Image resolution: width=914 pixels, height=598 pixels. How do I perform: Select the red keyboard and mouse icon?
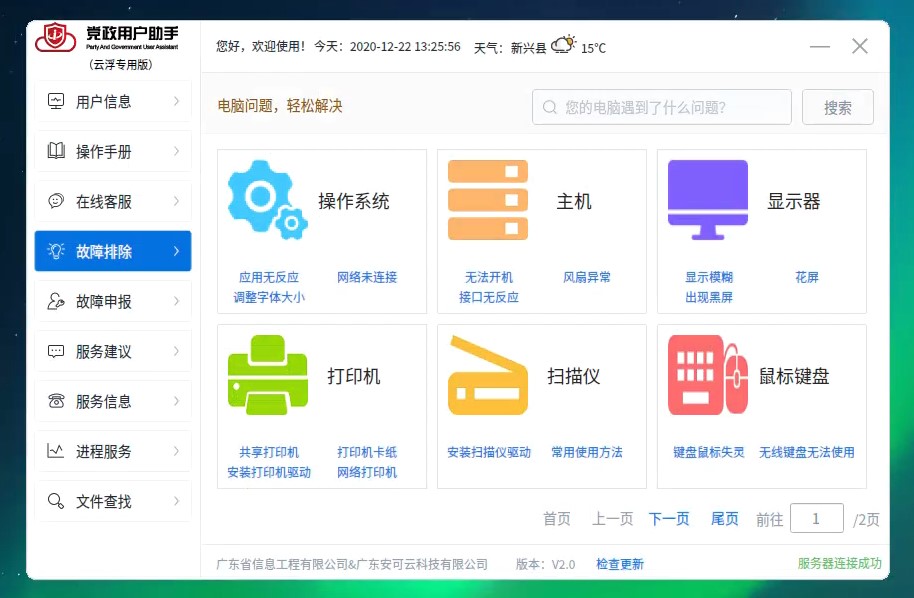point(708,376)
